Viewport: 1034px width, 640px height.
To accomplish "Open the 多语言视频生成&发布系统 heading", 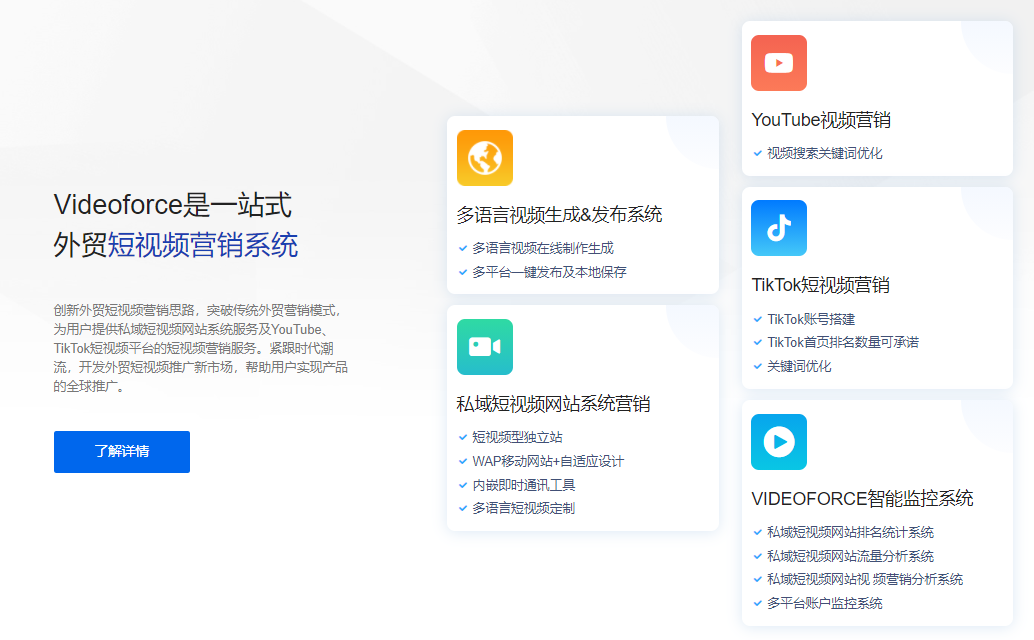I will [x=559, y=214].
